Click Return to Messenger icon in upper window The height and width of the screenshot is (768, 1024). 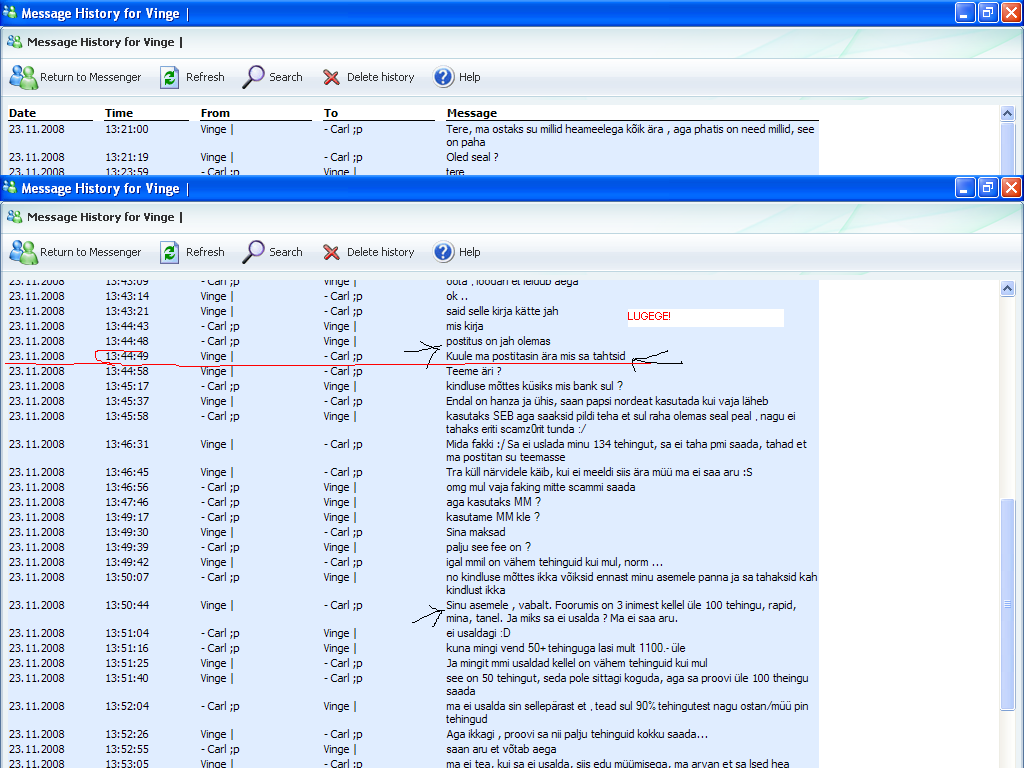coord(23,77)
